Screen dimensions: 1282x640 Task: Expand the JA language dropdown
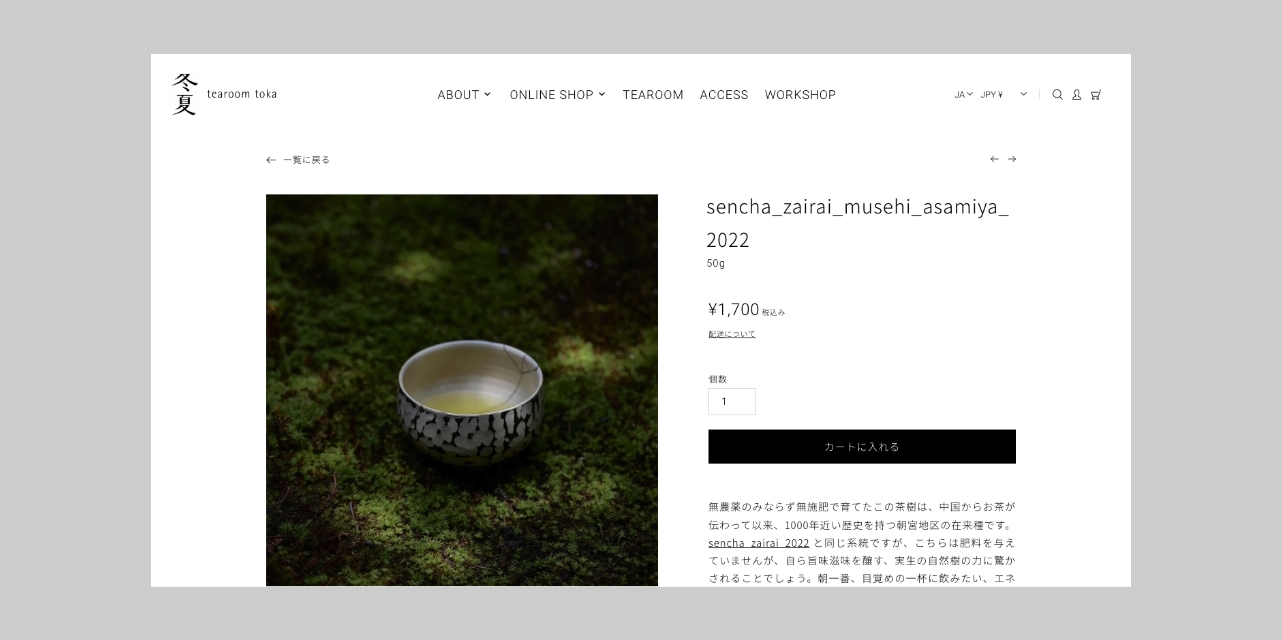click(963, 95)
